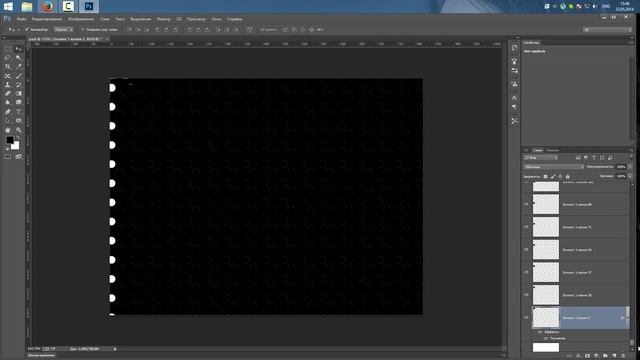Screen dimensions: 640x360
Task: Select the Rectangular Marquee tool
Action: coord(7,49)
